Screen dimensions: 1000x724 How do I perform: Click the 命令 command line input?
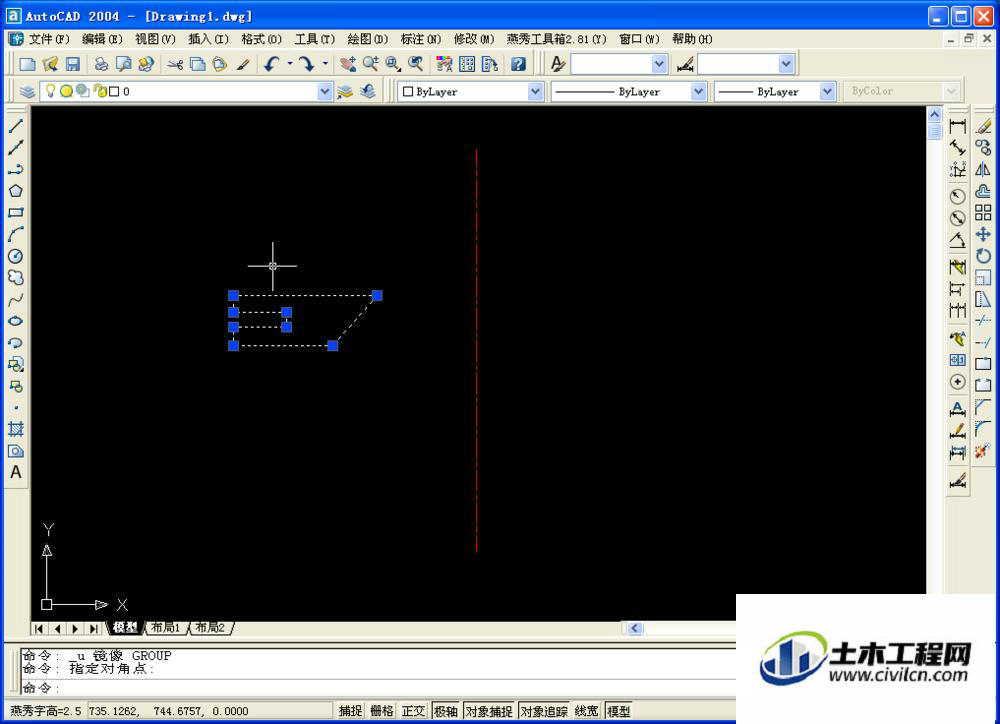coord(378,688)
